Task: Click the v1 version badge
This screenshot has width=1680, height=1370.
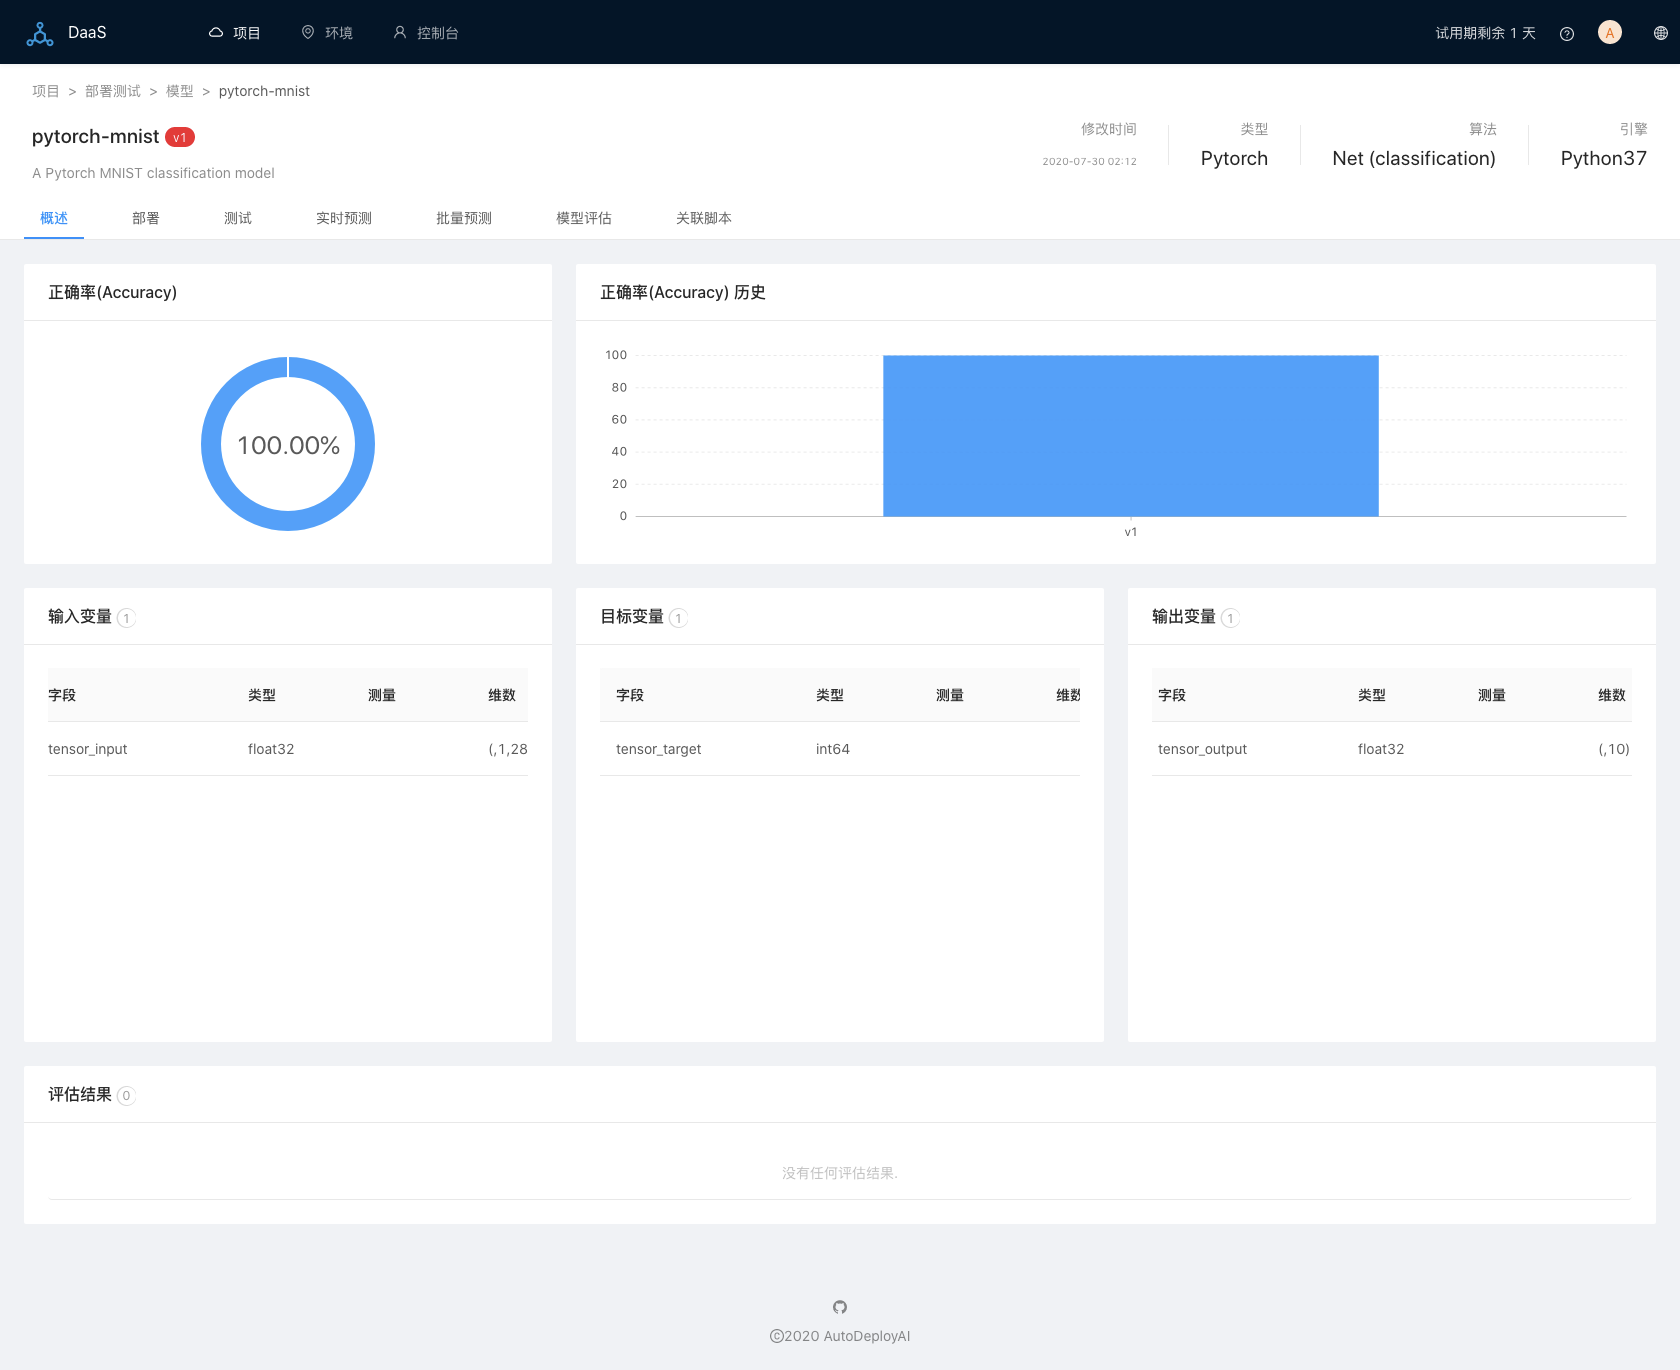Action: (x=180, y=137)
